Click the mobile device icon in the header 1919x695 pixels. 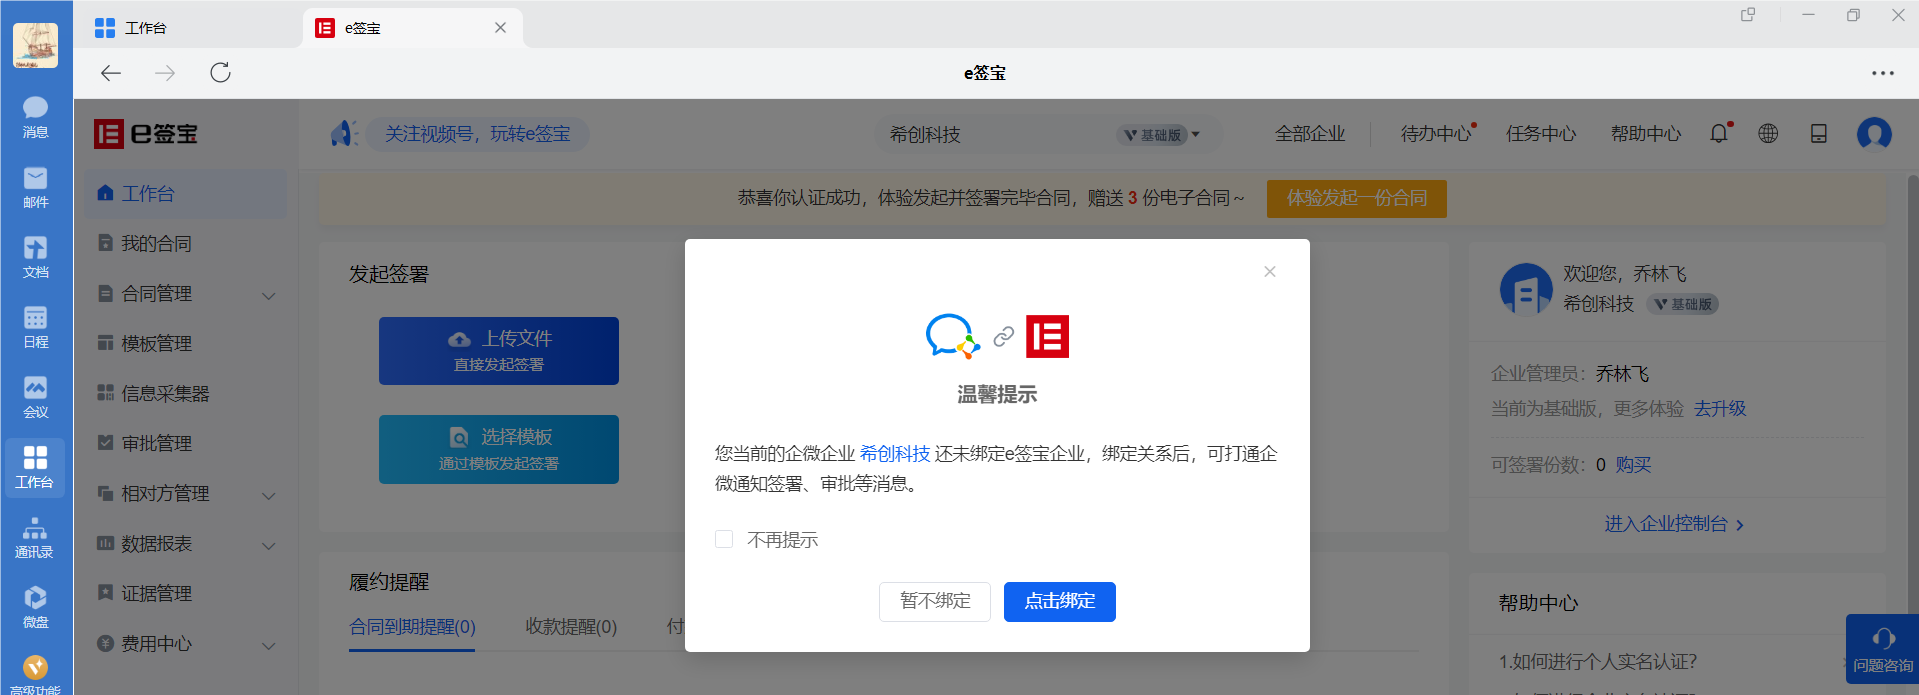point(1819,133)
